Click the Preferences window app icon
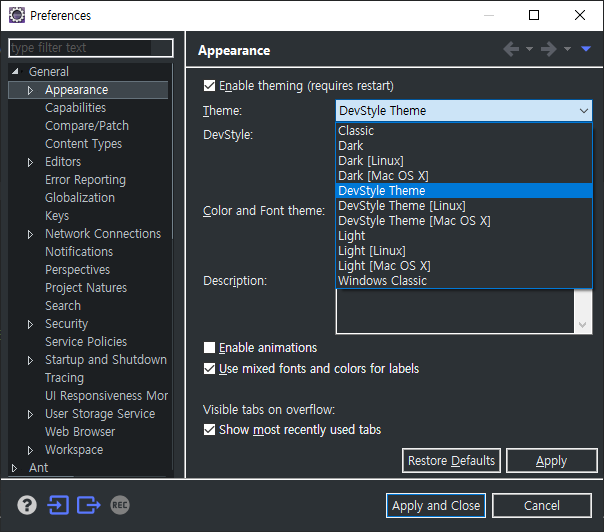This screenshot has width=604, height=532. (x=17, y=15)
